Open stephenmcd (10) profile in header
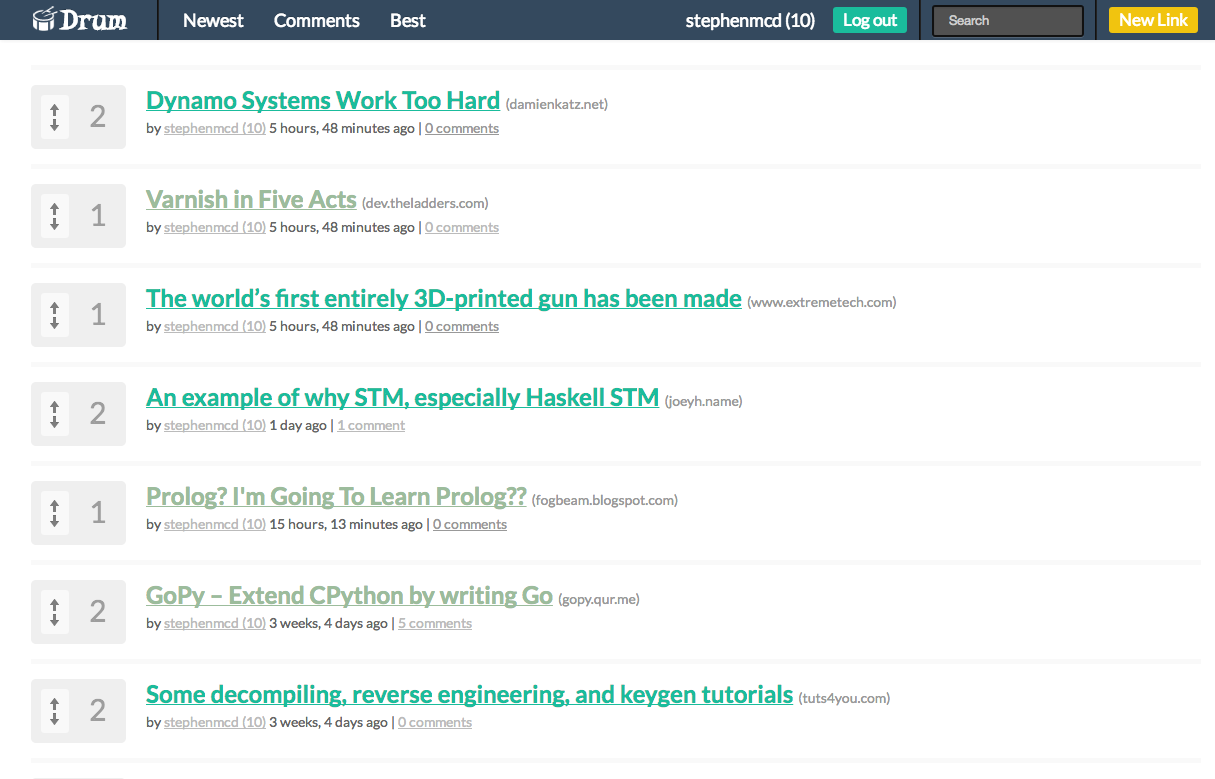The width and height of the screenshot is (1215, 779). tap(750, 20)
